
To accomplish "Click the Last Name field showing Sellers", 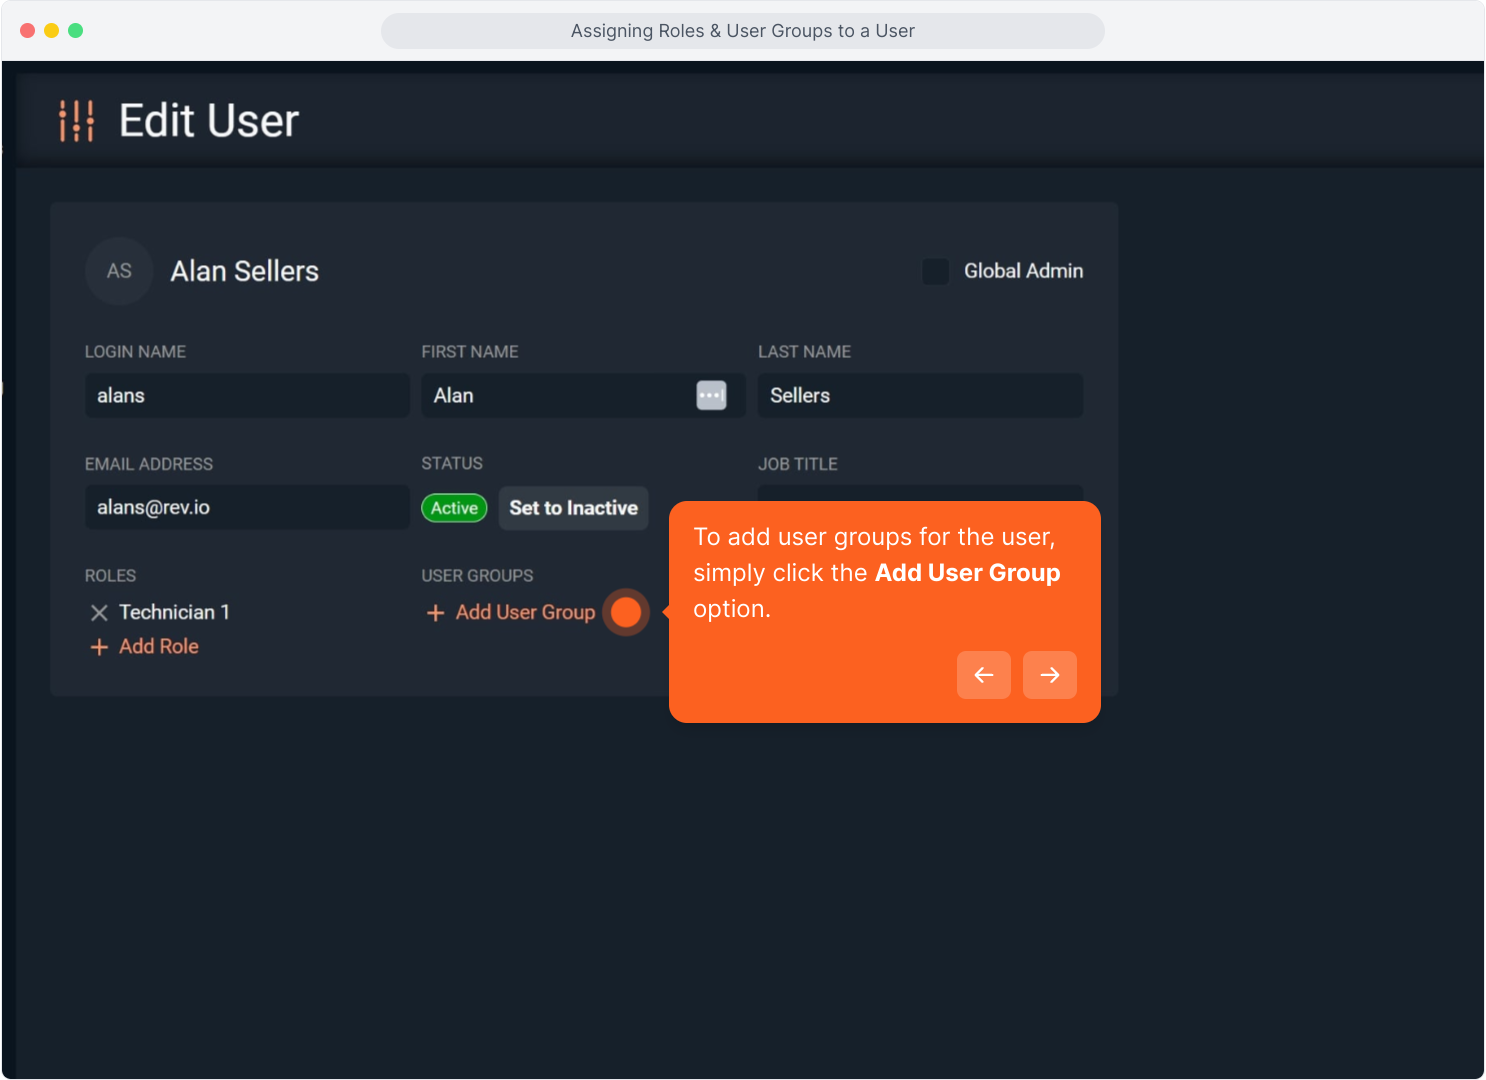I will (x=920, y=396).
